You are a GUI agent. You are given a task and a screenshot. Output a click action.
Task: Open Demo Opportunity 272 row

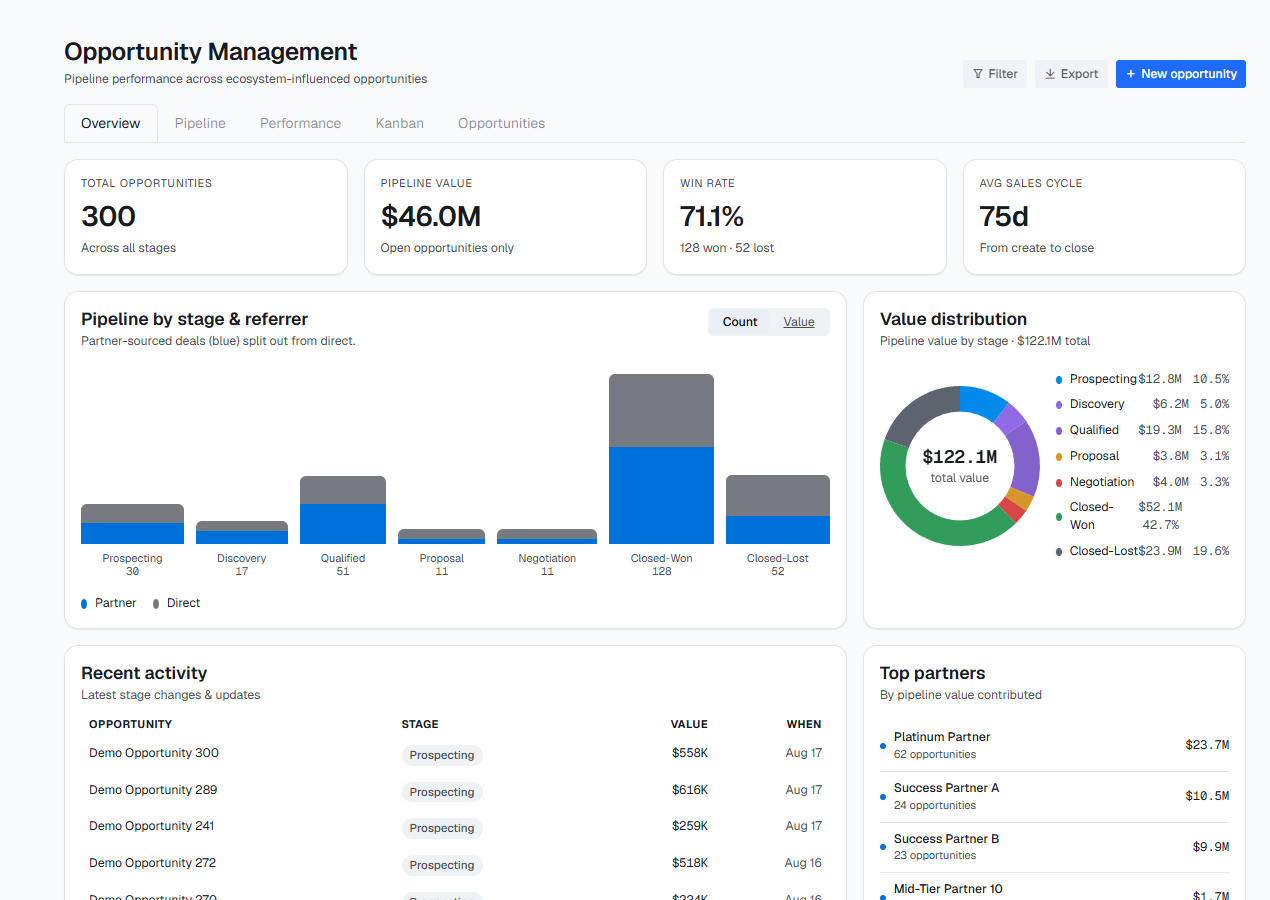(455, 864)
